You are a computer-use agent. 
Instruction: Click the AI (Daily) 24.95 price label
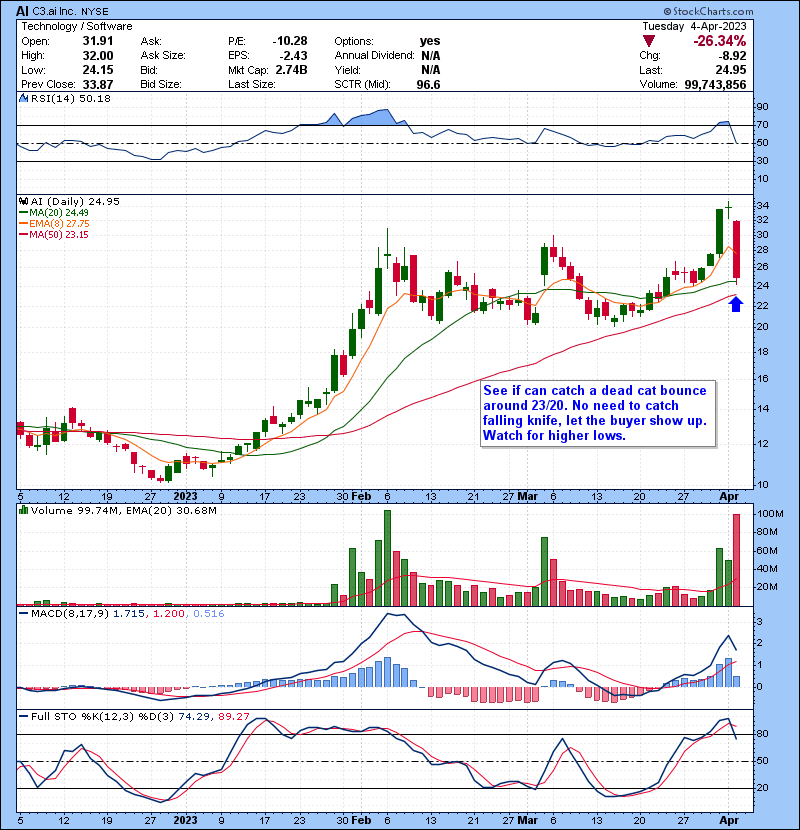pyautogui.click(x=75, y=202)
